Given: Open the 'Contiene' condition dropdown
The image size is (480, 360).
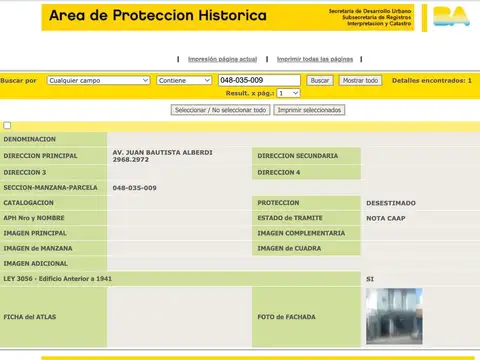Looking at the screenshot, I should pyautogui.click(x=184, y=80).
